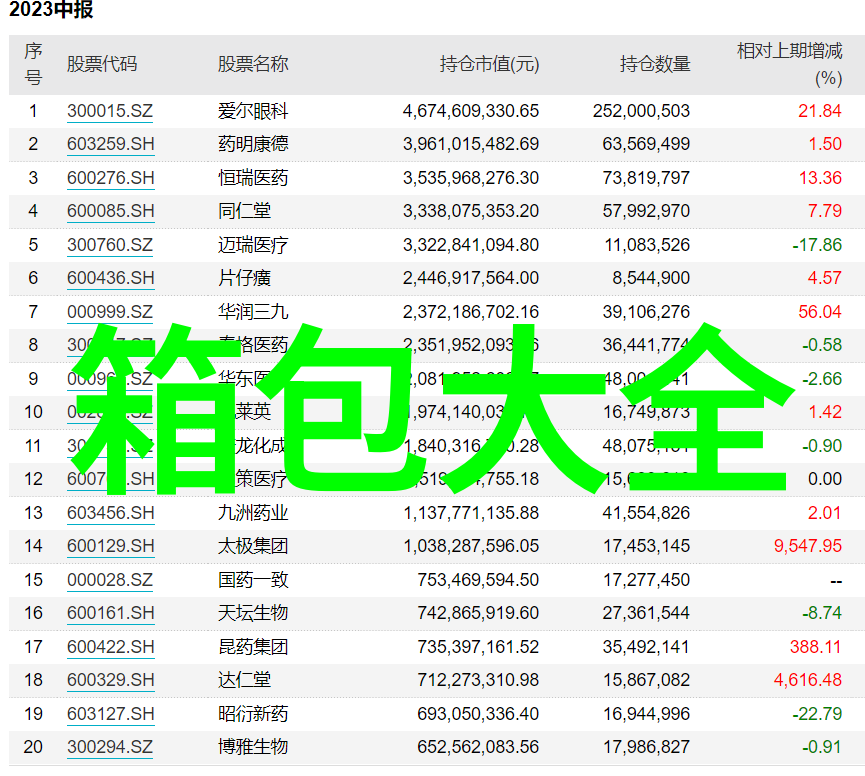Open stock code link 600129.SH
Screen dimensions: 865x776
click(x=110, y=546)
